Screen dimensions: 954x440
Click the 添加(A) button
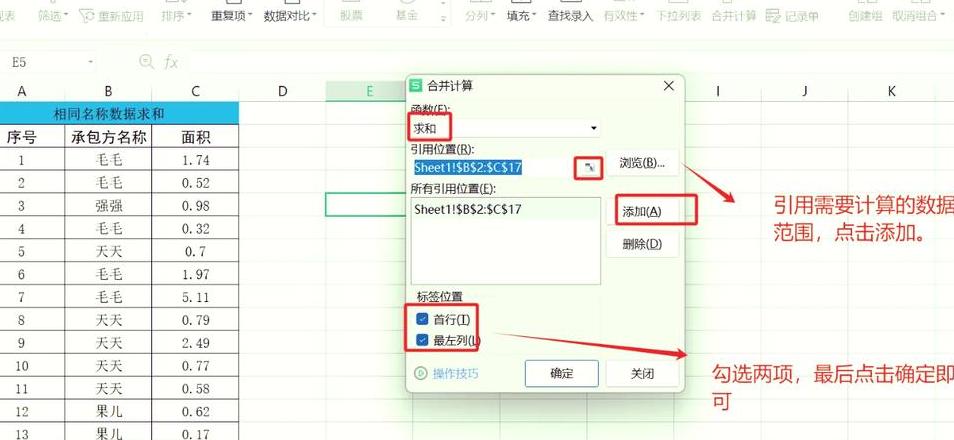[x=642, y=211]
